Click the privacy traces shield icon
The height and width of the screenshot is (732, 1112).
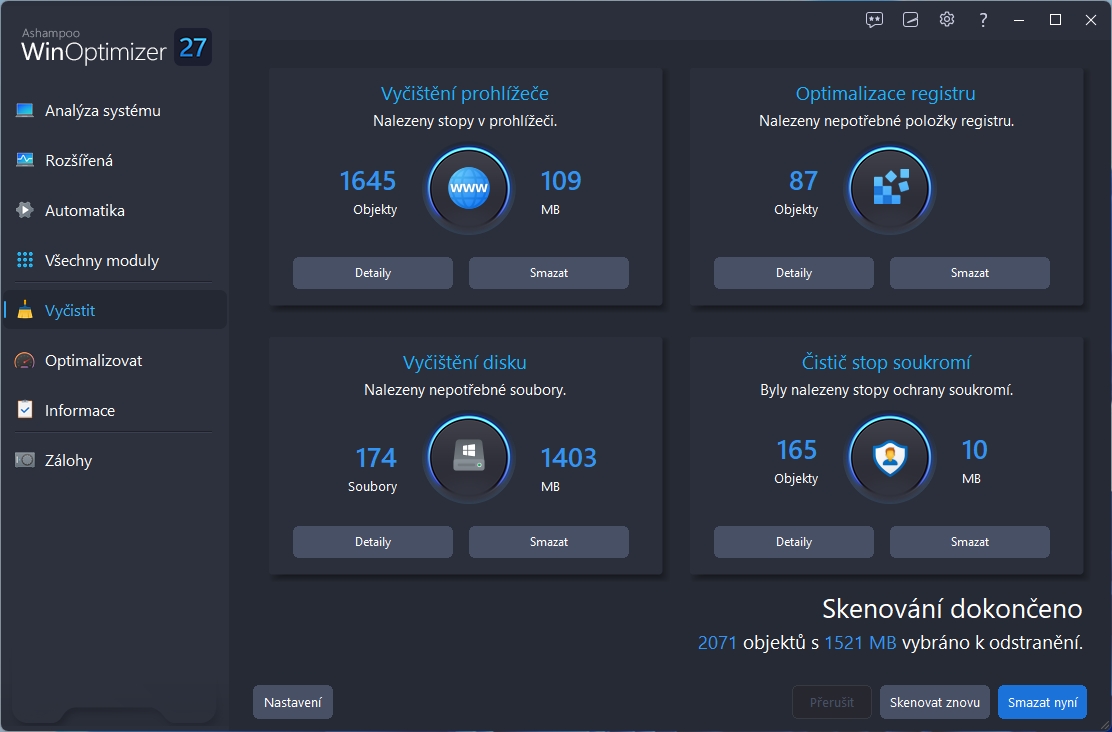890,457
